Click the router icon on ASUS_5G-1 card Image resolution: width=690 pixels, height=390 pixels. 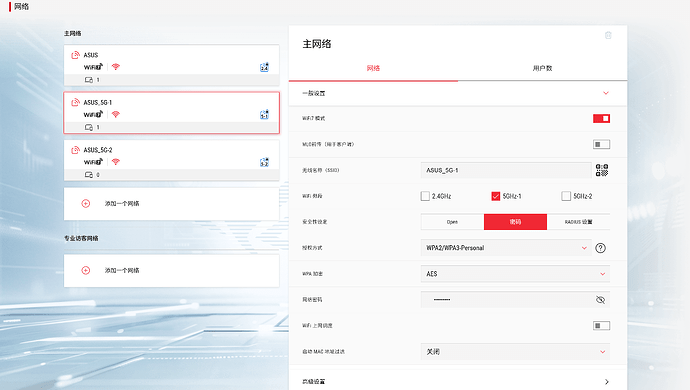[x=75, y=102]
